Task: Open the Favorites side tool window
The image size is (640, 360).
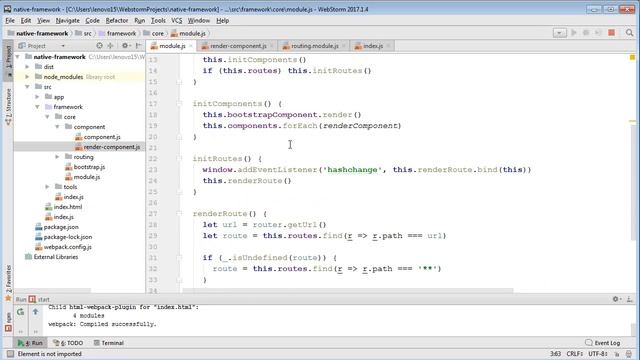Action: pos(8,283)
